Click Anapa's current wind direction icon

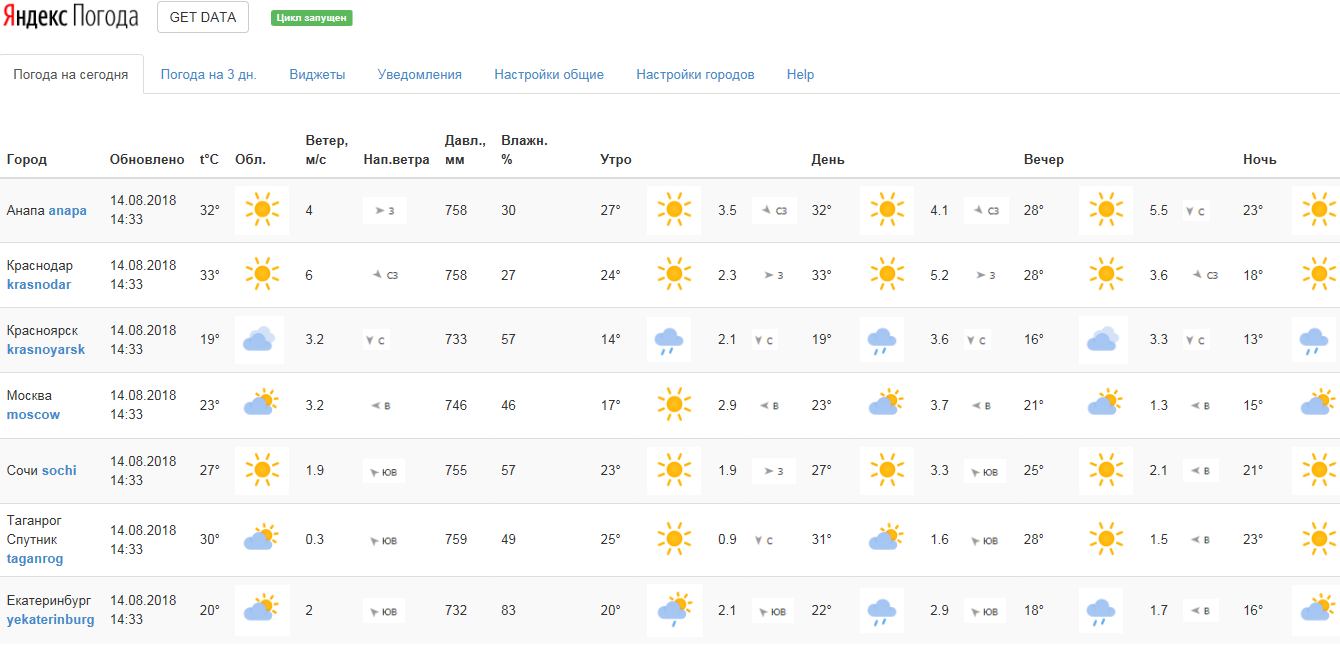384,211
